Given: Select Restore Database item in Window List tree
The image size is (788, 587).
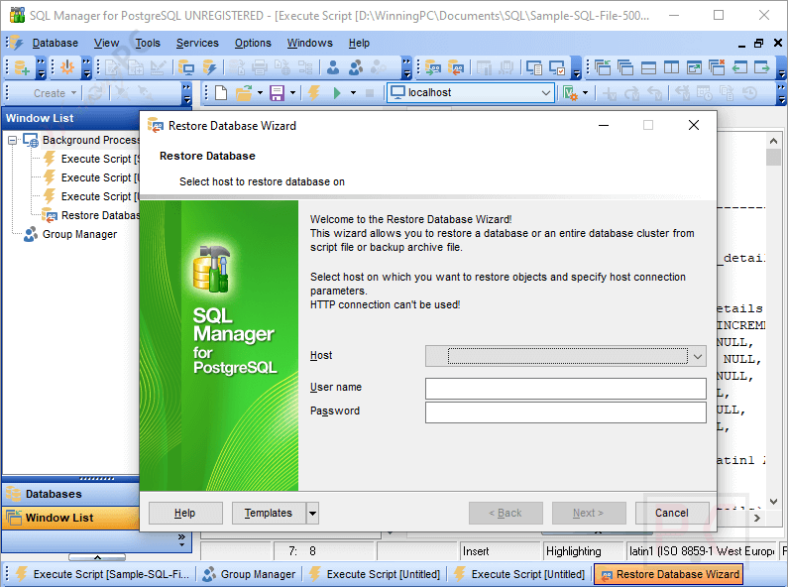Looking at the screenshot, I should [x=100, y=216].
